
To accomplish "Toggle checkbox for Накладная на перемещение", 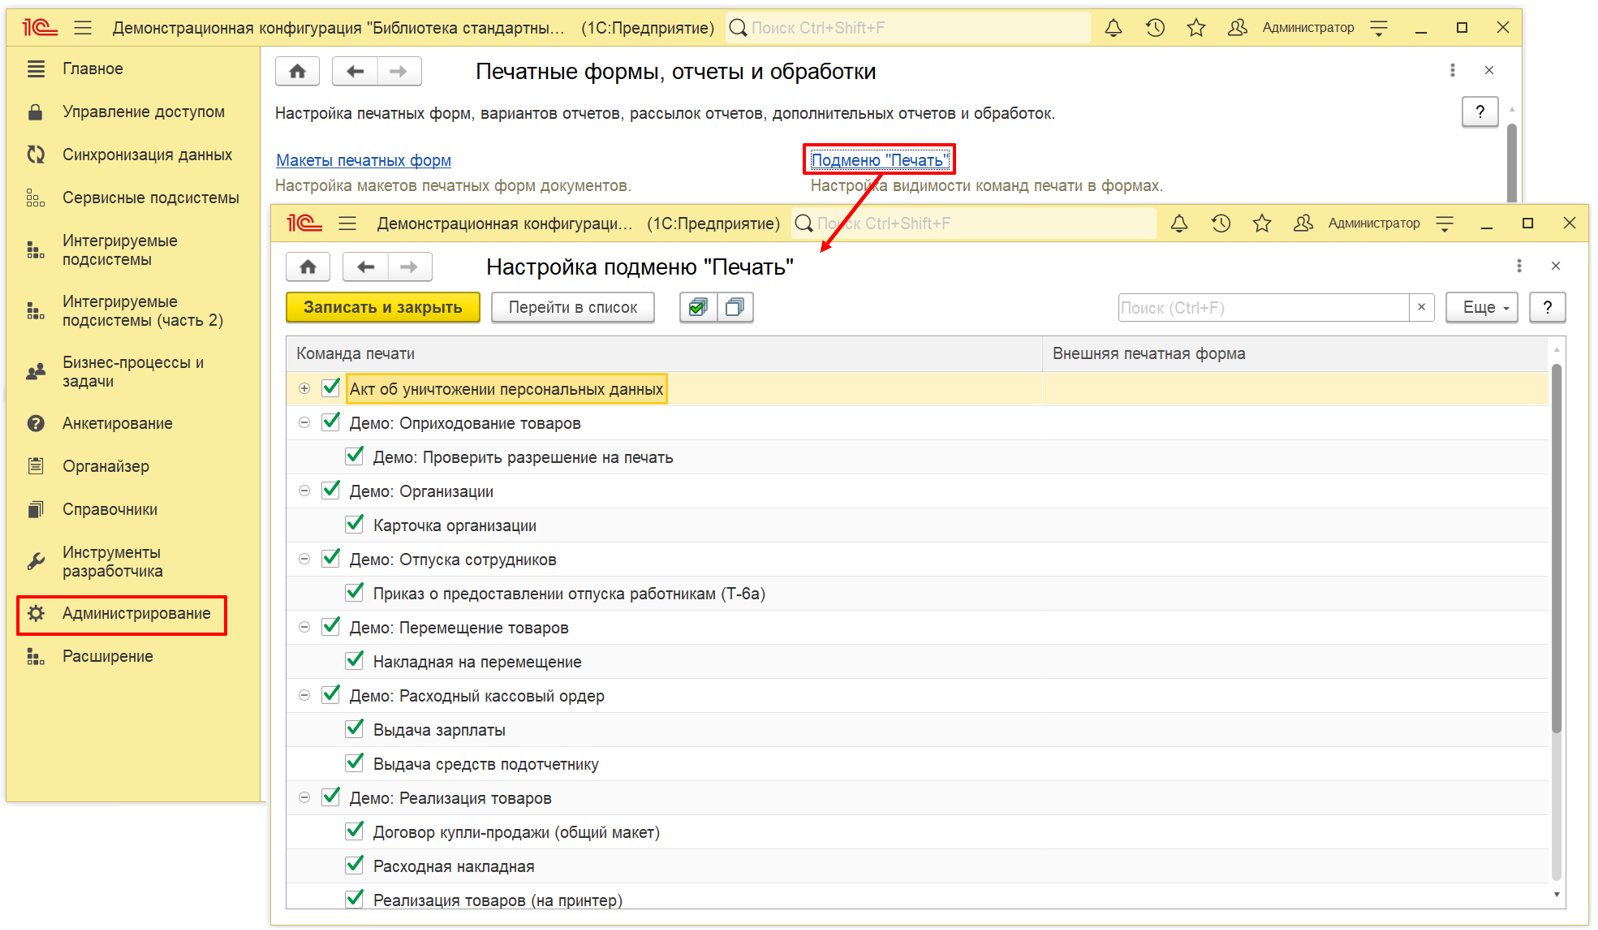I will (354, 660).
